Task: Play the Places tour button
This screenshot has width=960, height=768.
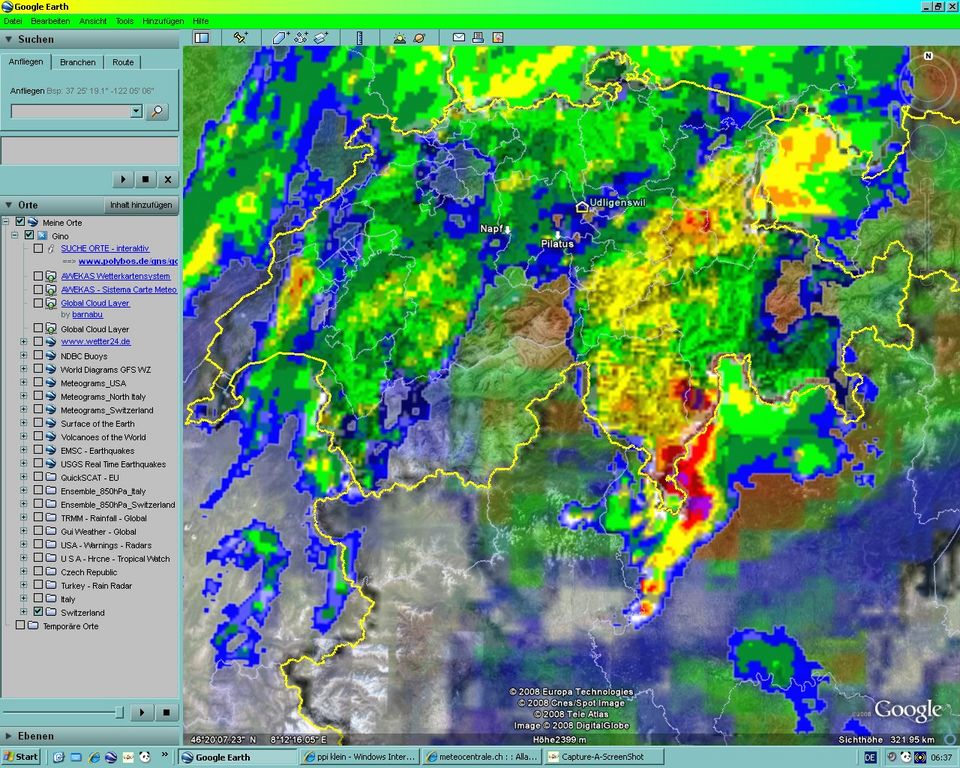Action: [x=142, y=712]
